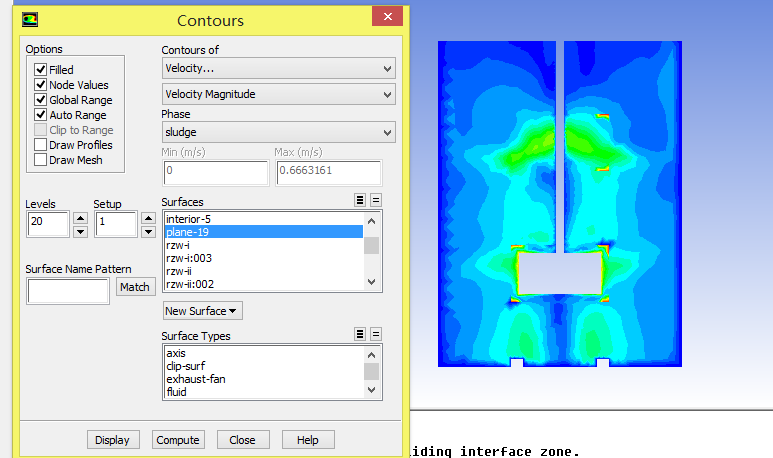Screen dimensions: 773x458
Task: Click the Surface Types scroll down arrow
Action: click(x=372, y=390)
